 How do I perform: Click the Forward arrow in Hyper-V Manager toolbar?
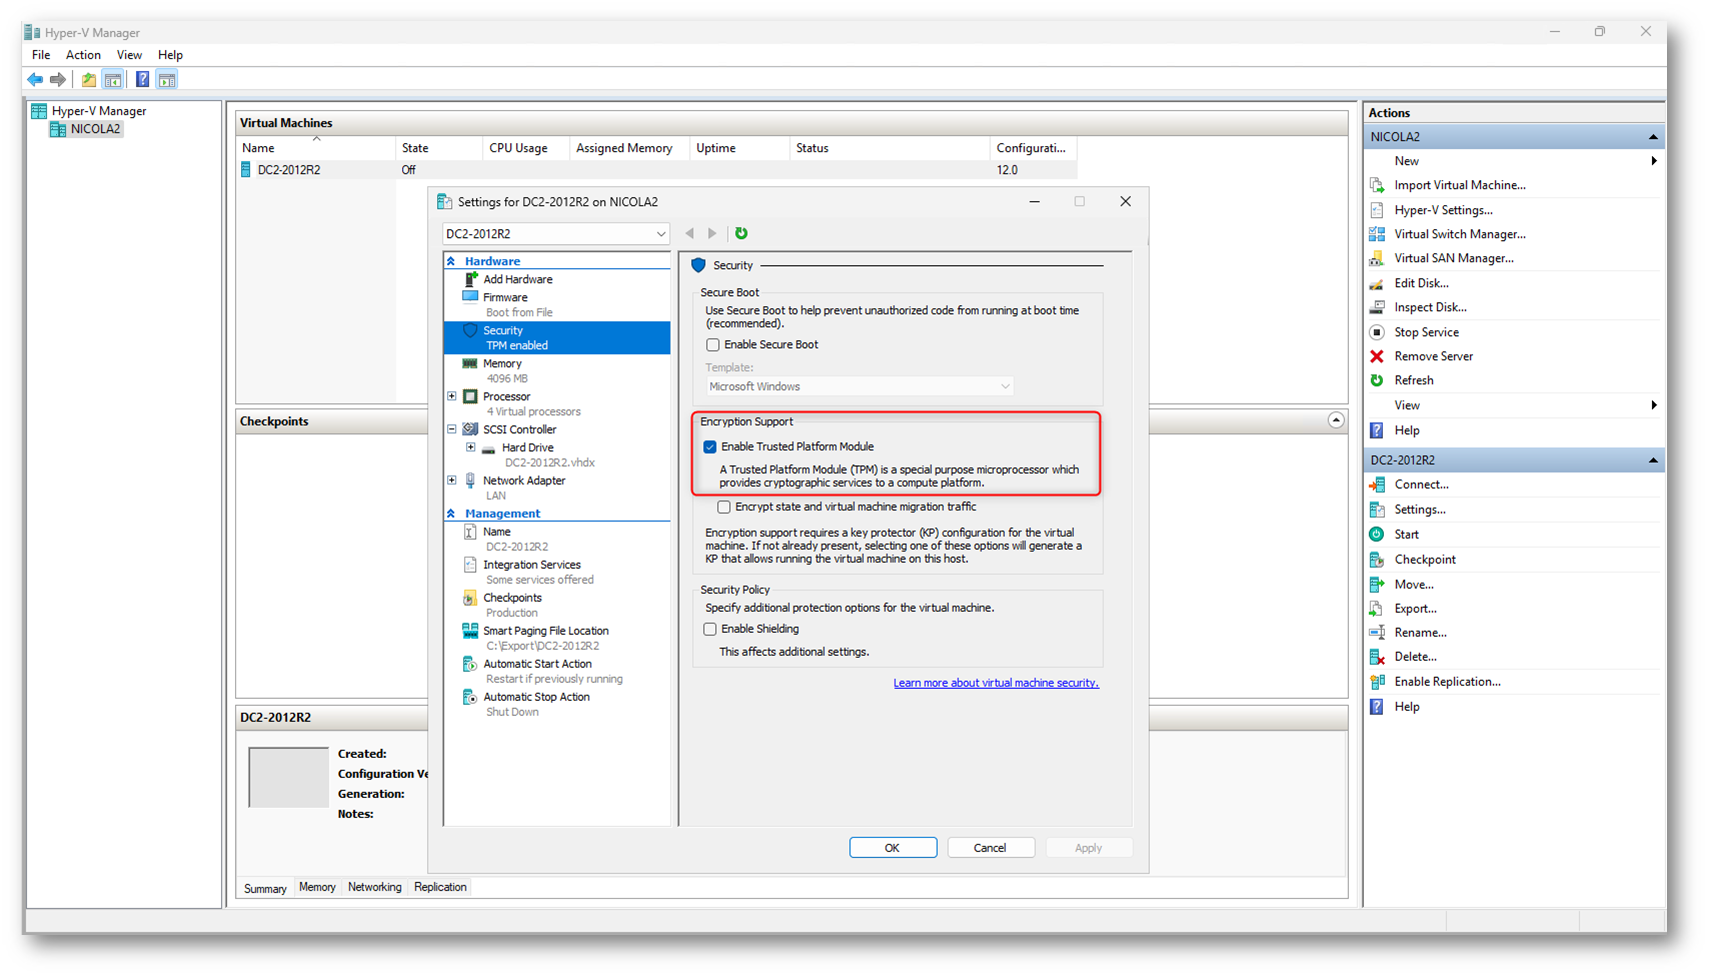pos(58,80)
